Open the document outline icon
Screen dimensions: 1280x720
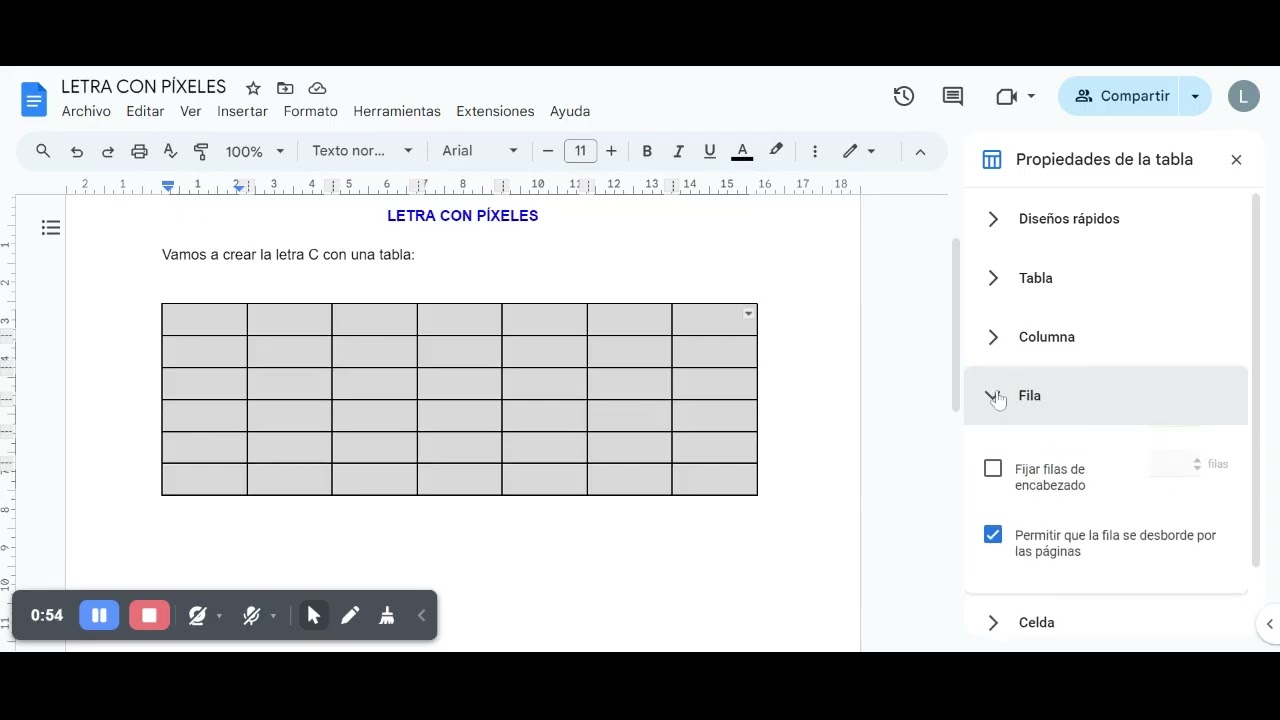coord(51,228)
